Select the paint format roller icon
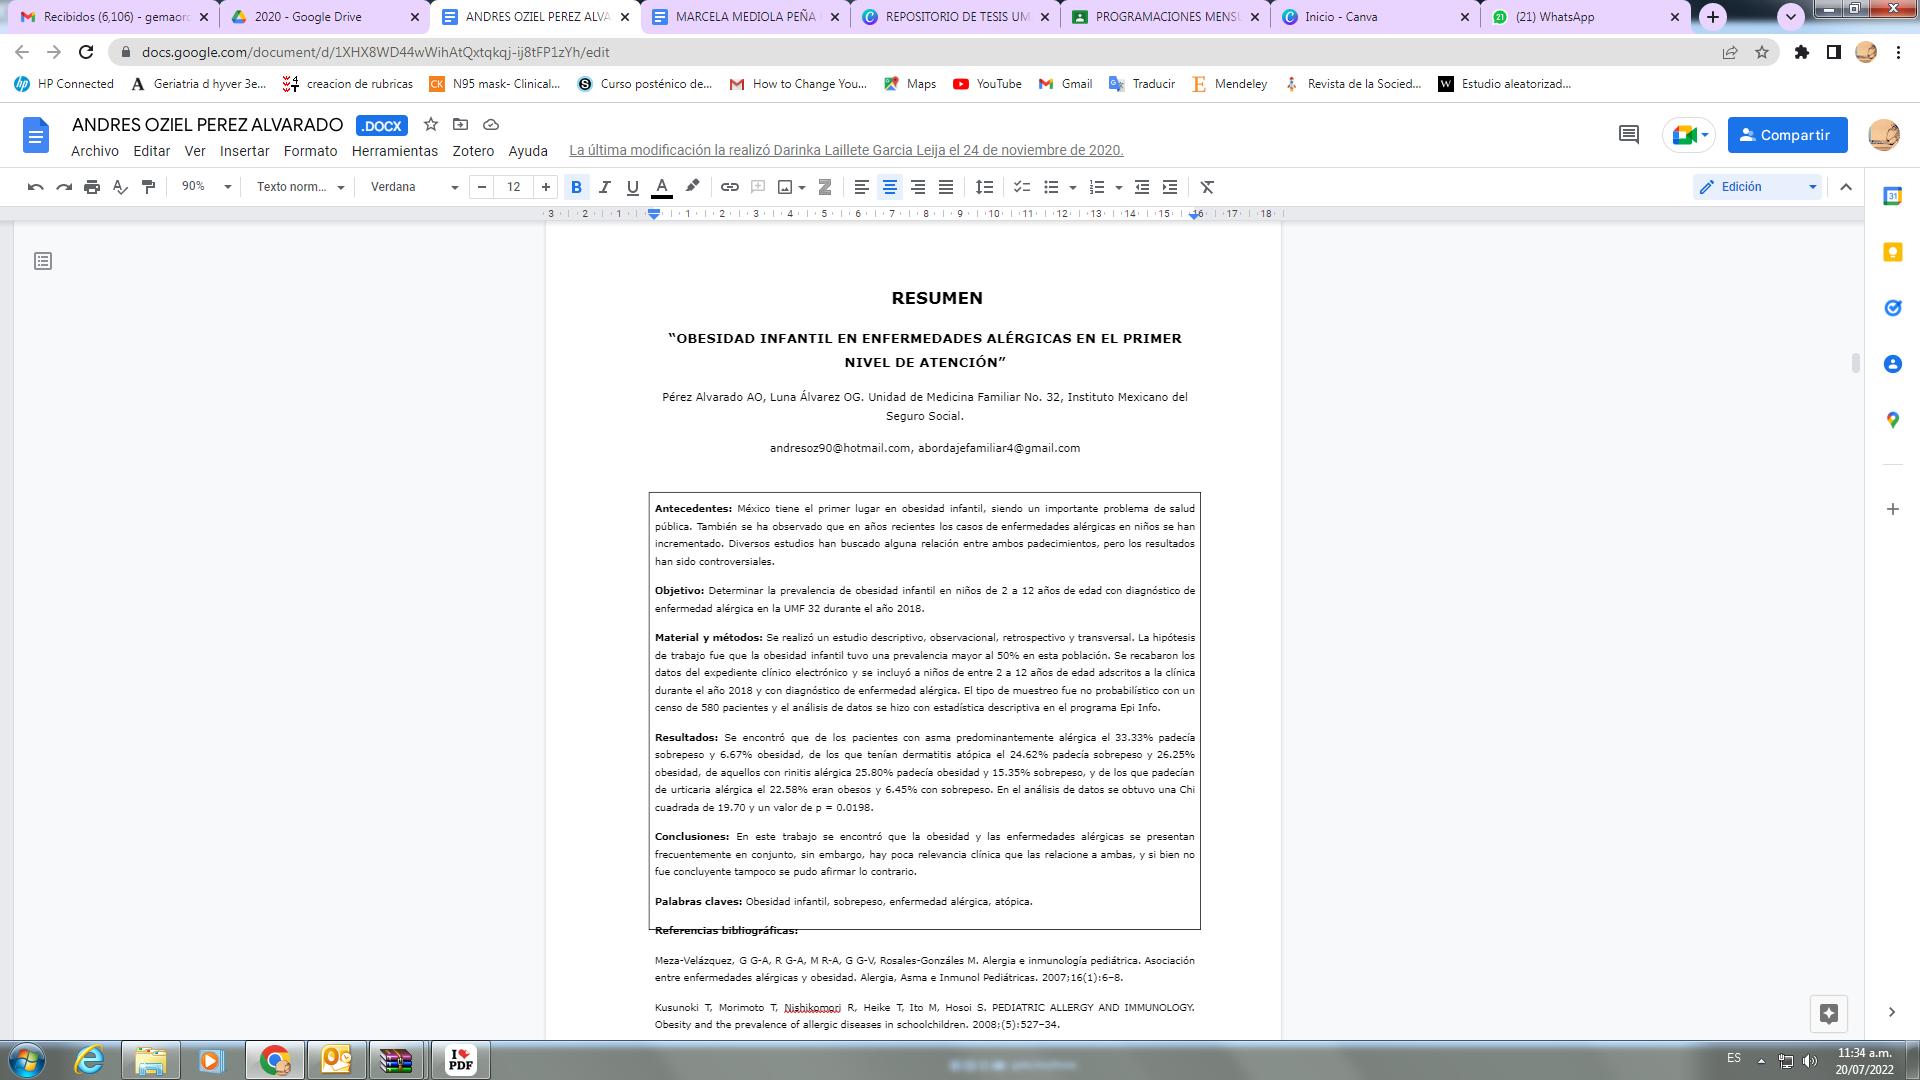The width and height of the screenshot is (1920, 1080). [x=148, y=187]
